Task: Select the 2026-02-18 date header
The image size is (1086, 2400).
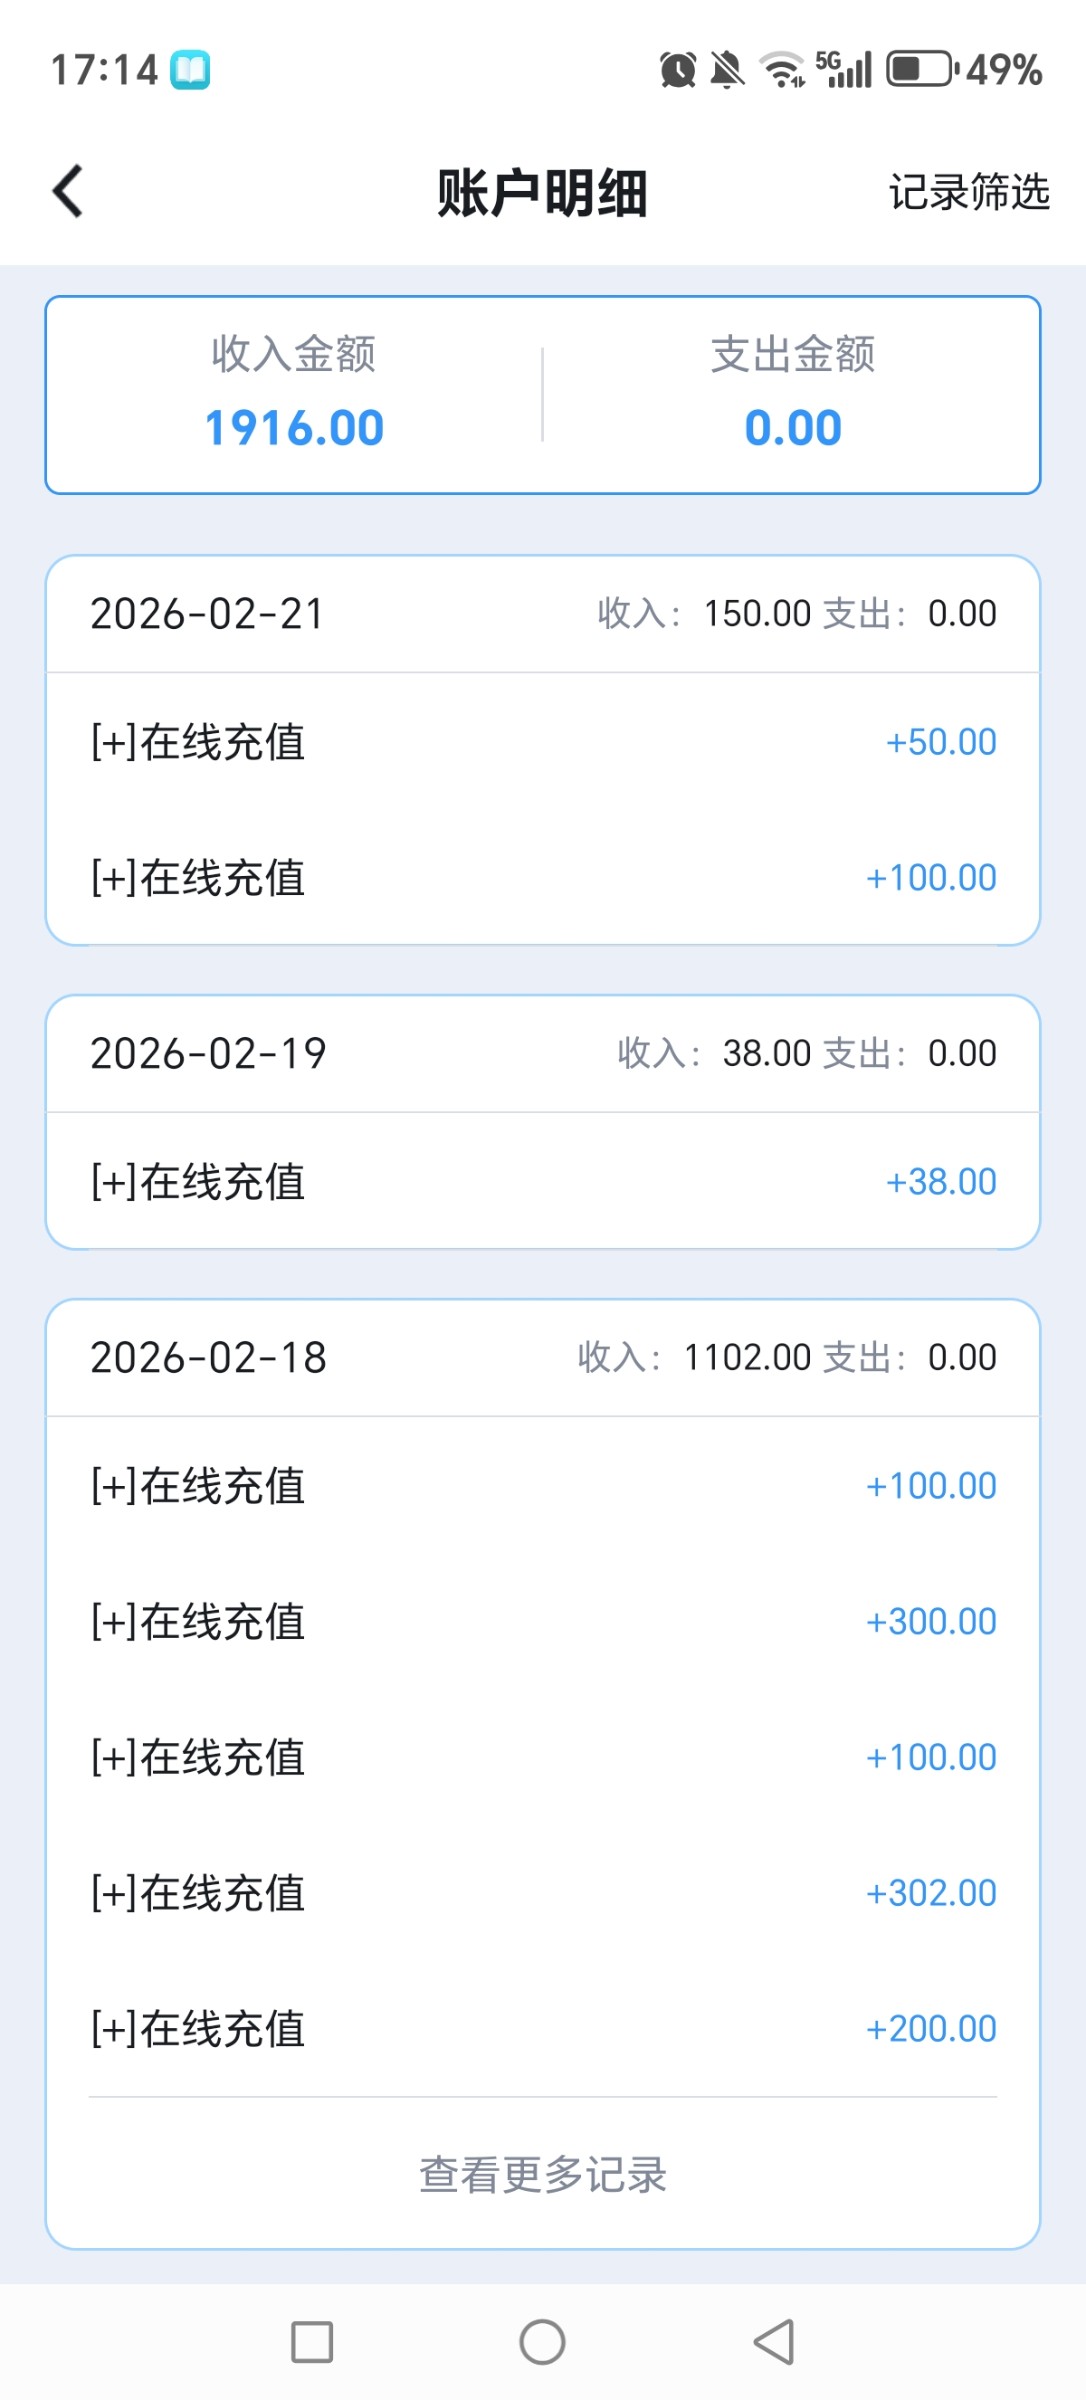Action: coord(208,1358)
